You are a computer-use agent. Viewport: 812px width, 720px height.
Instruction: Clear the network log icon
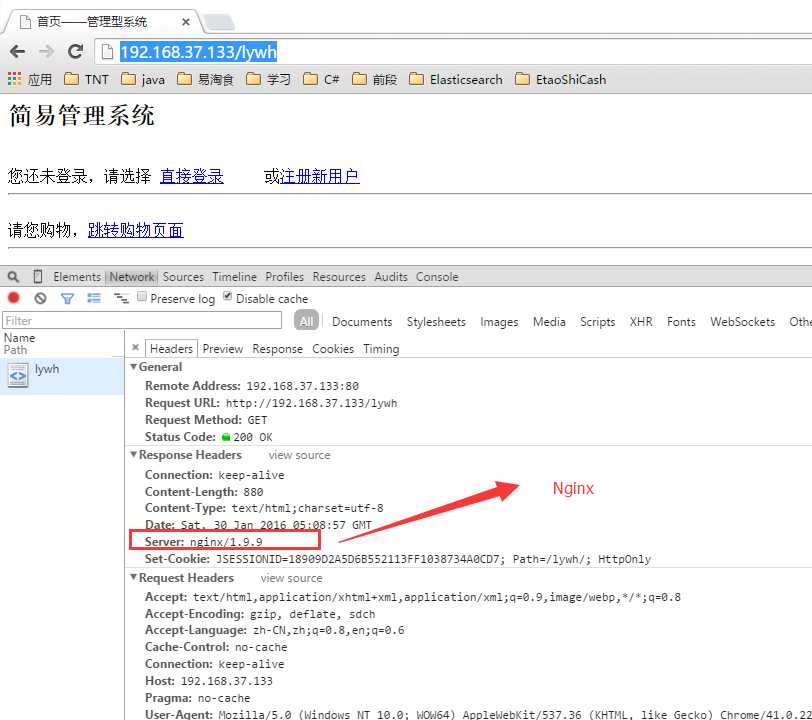click(x=40, y=298)
